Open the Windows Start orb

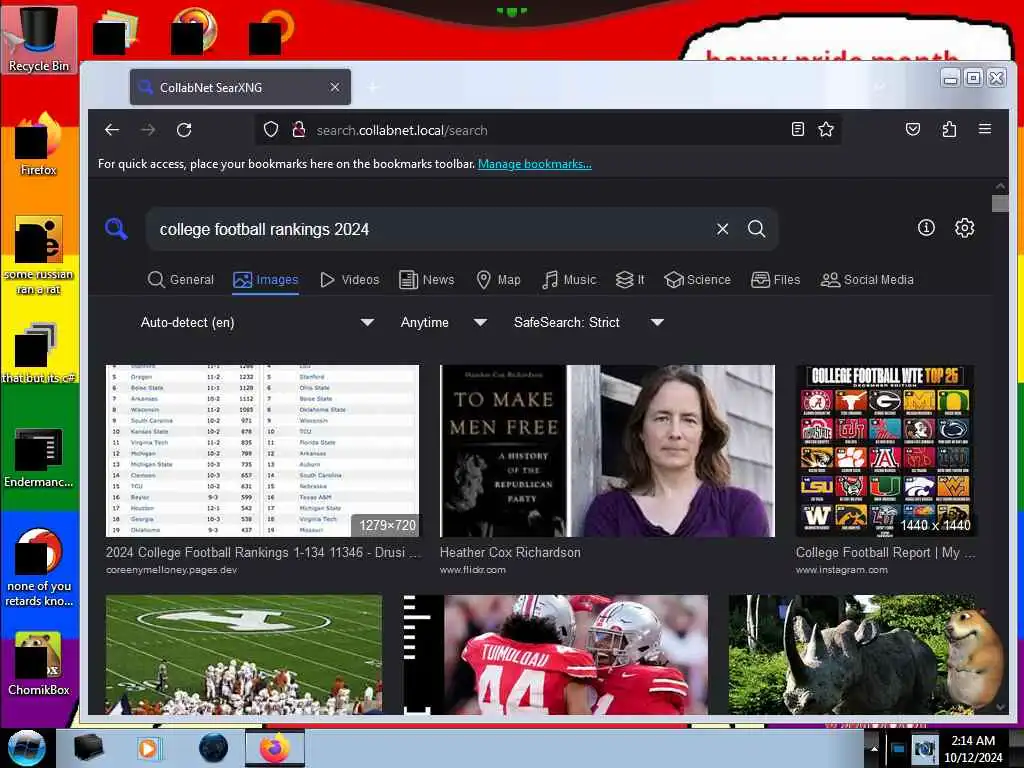pyautogui.click(x=26, y=748)
